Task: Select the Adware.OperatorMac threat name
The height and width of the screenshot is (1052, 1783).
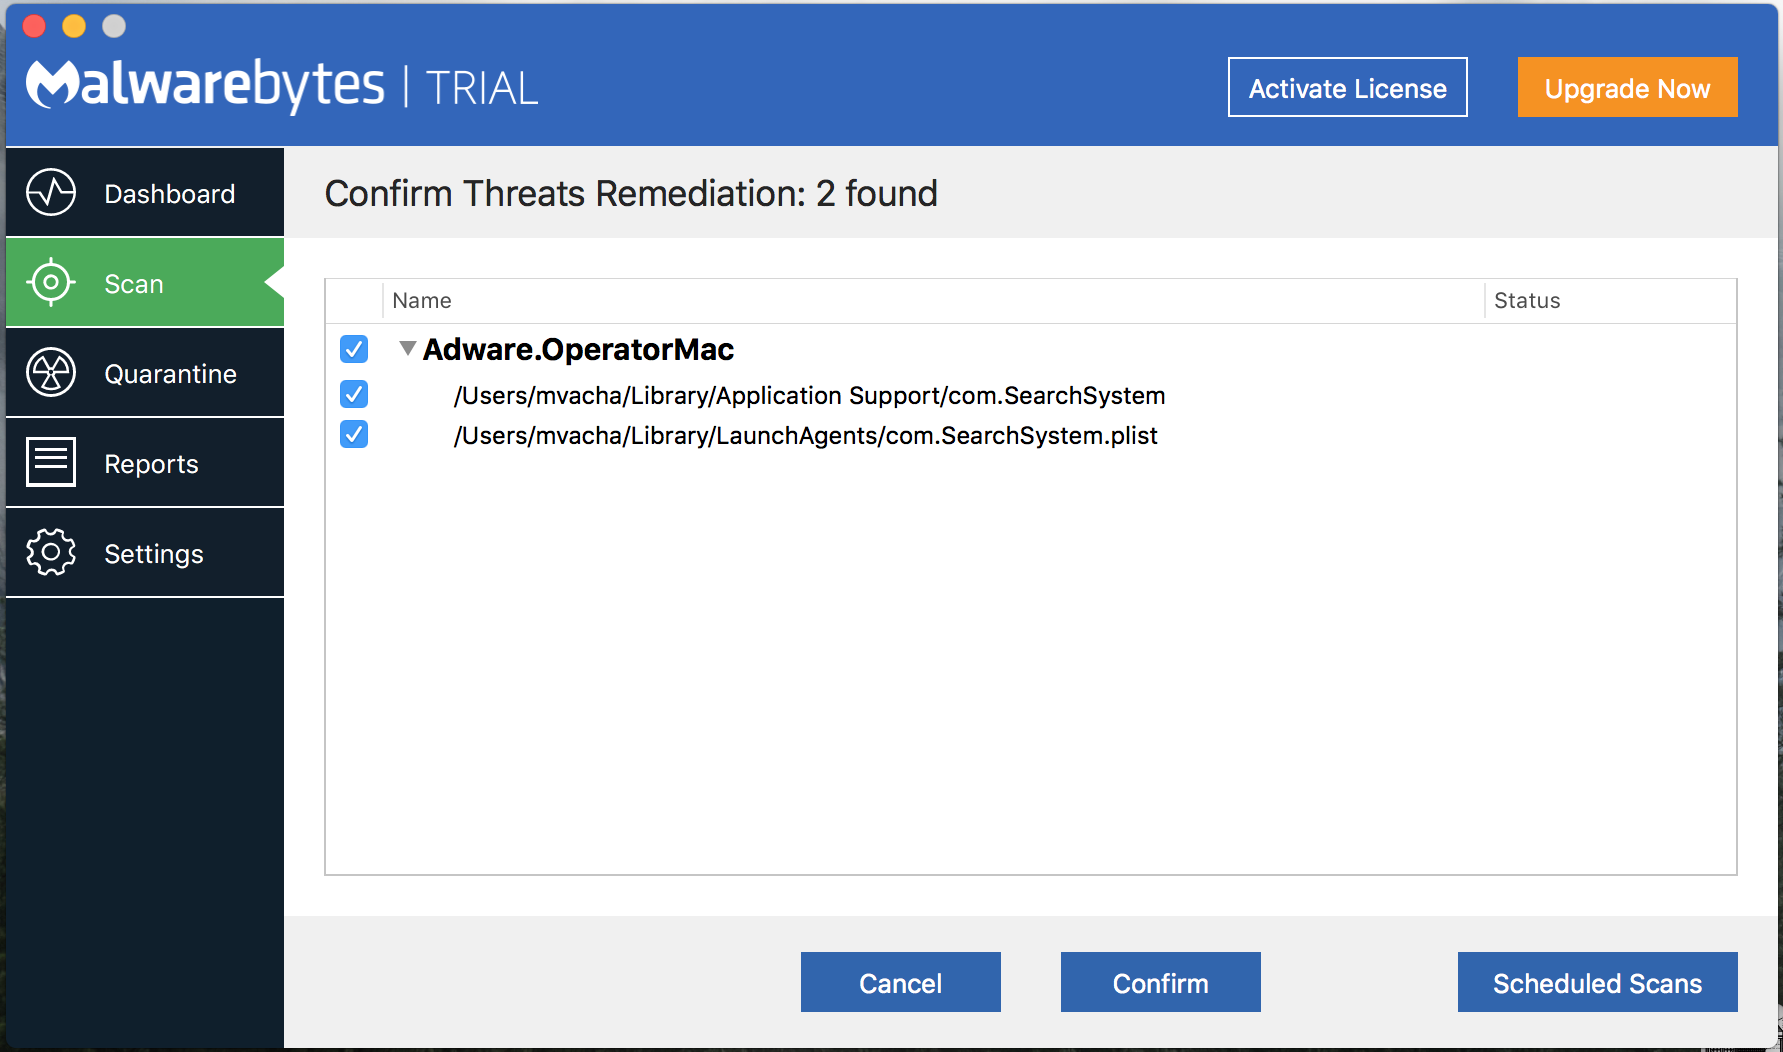Action: click(x=579, y=349)
